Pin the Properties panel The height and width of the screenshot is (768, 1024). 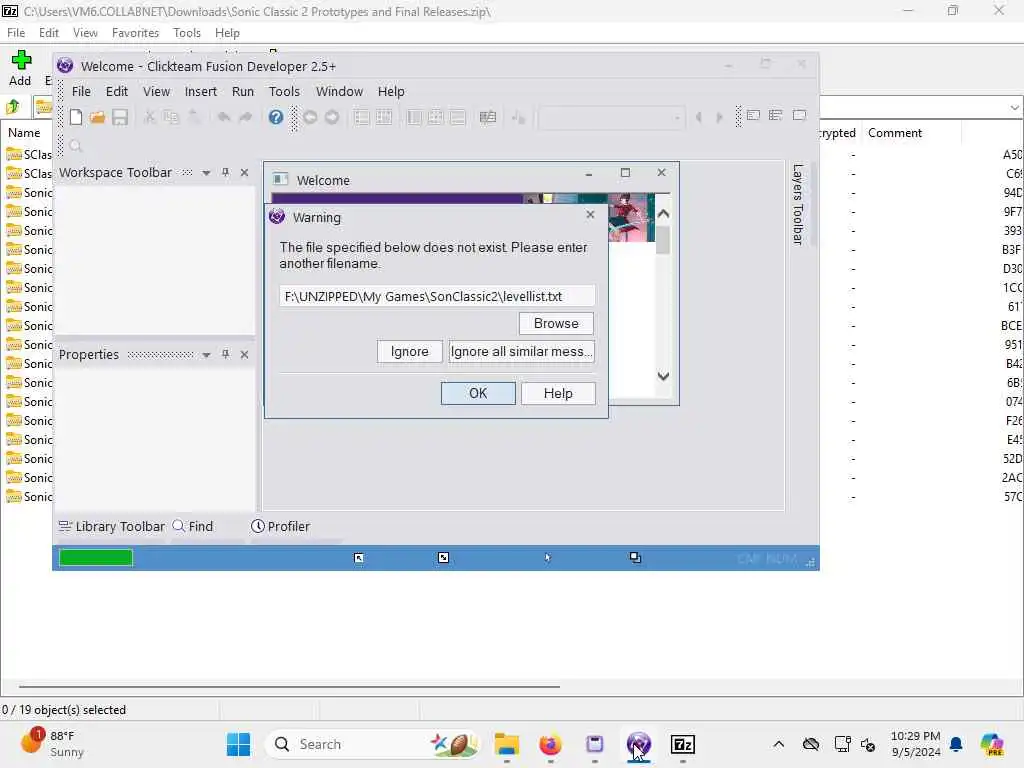[x=225, y=354]
